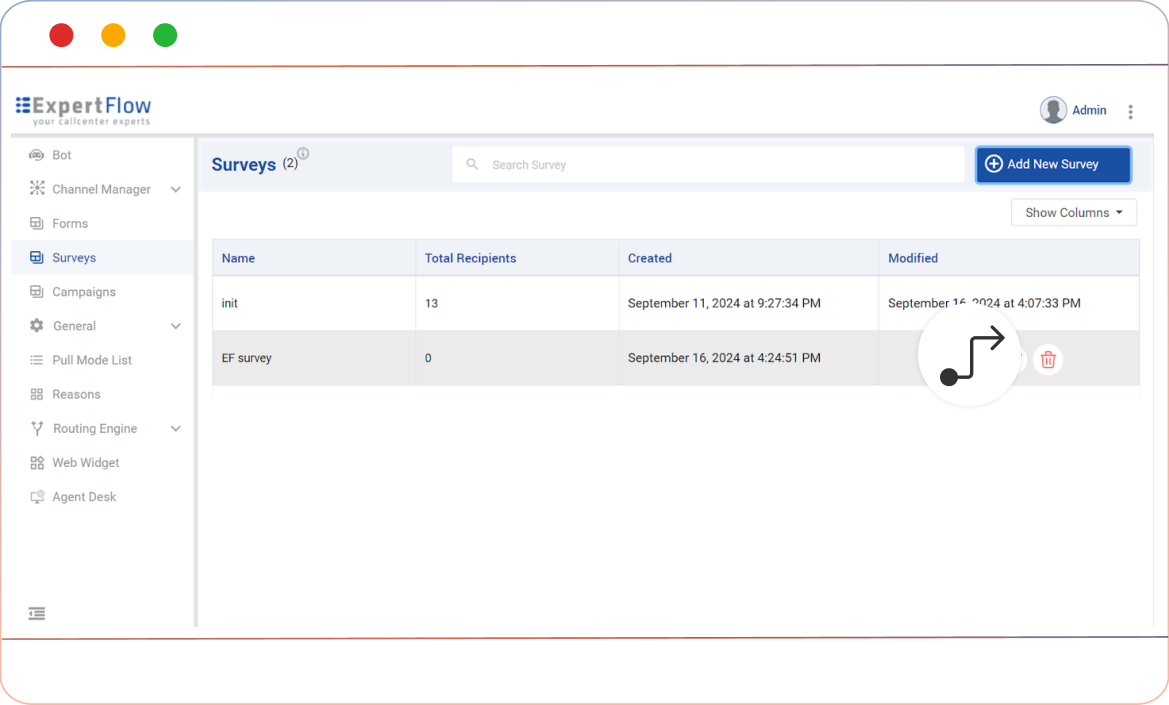The width and height of the screenshot is (1169, 705).
Task: Open the Forms section icon
Action: click(x=36, y=223)
